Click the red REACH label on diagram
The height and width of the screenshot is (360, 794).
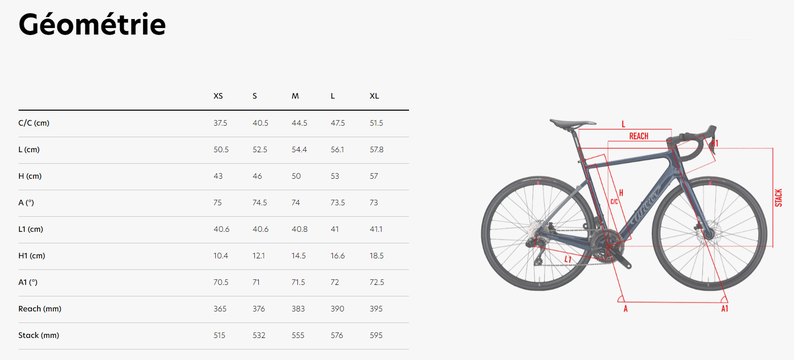639,136
